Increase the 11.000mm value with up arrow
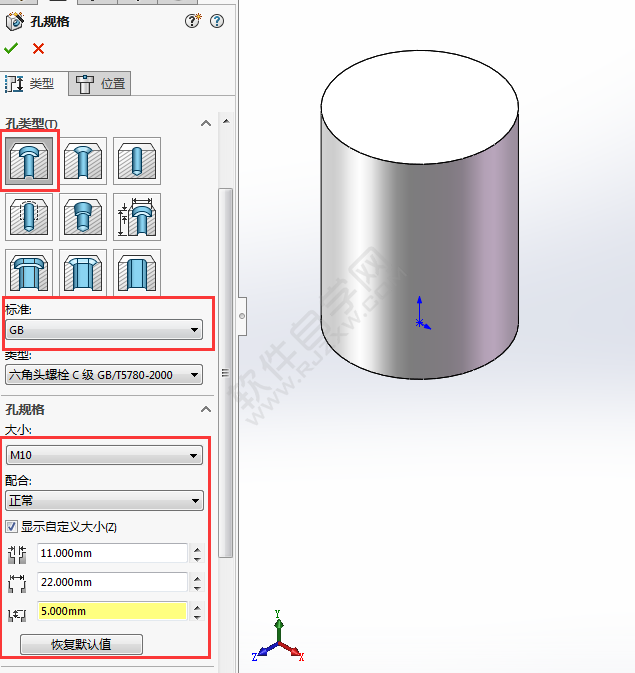The width and height of the screenshot is (635, 673). click(197, 549)
